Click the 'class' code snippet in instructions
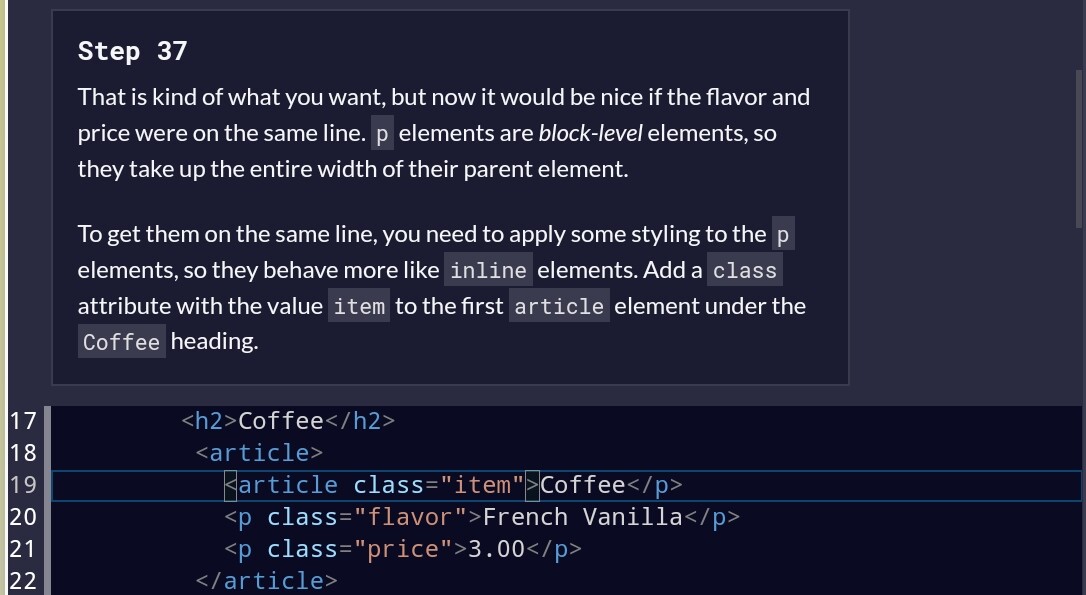Image resolution: width=1086 pixels, height=595 pixels. 744,270
